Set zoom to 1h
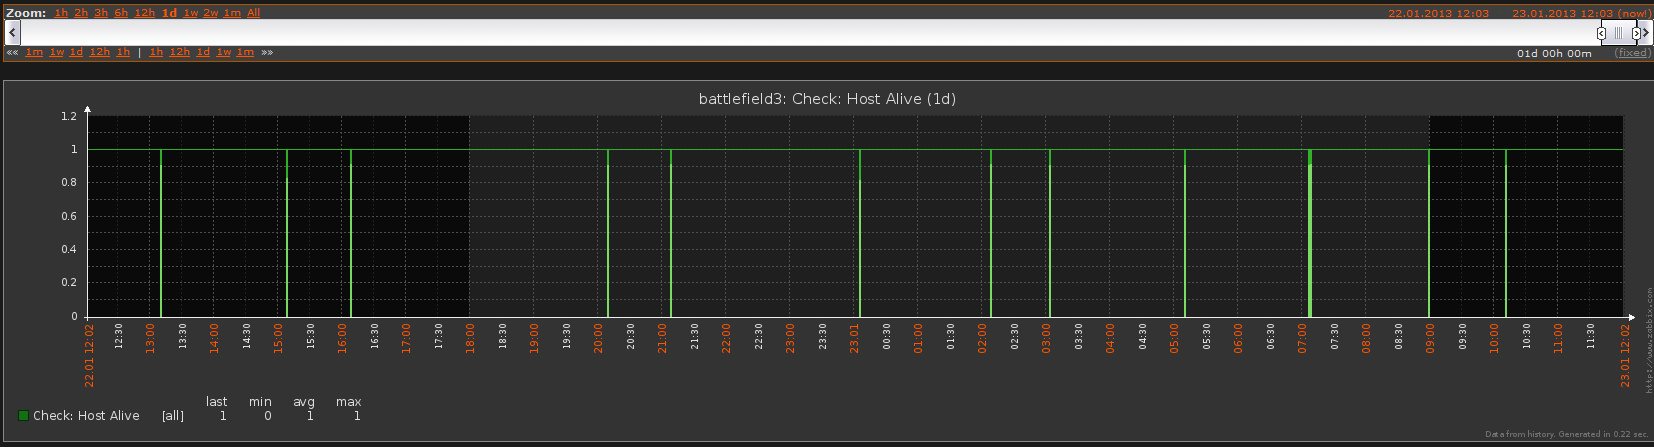This screenshot has height=447, width=1654. (x=61, y=13)
